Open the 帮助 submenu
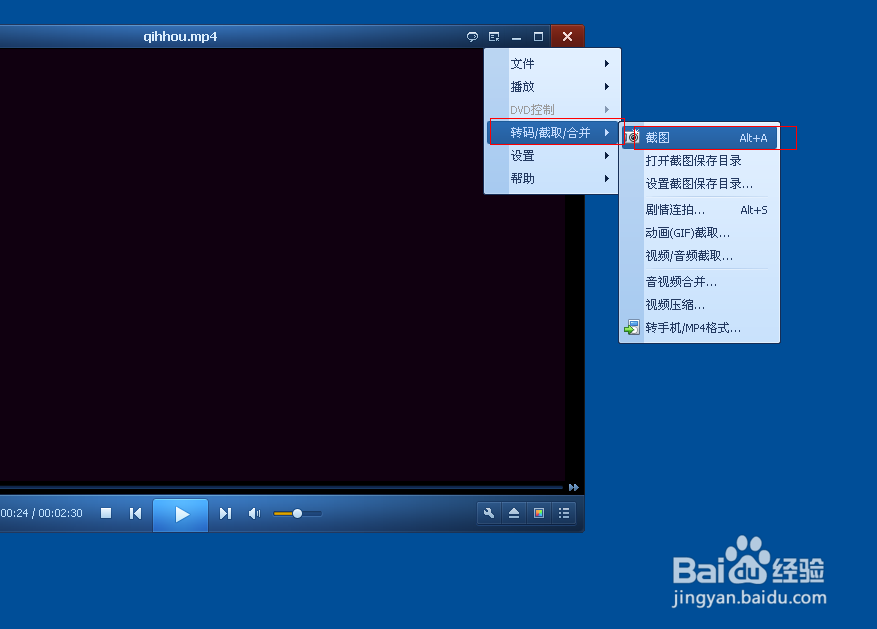Screen dimensions: 877x629 point(553,179)
